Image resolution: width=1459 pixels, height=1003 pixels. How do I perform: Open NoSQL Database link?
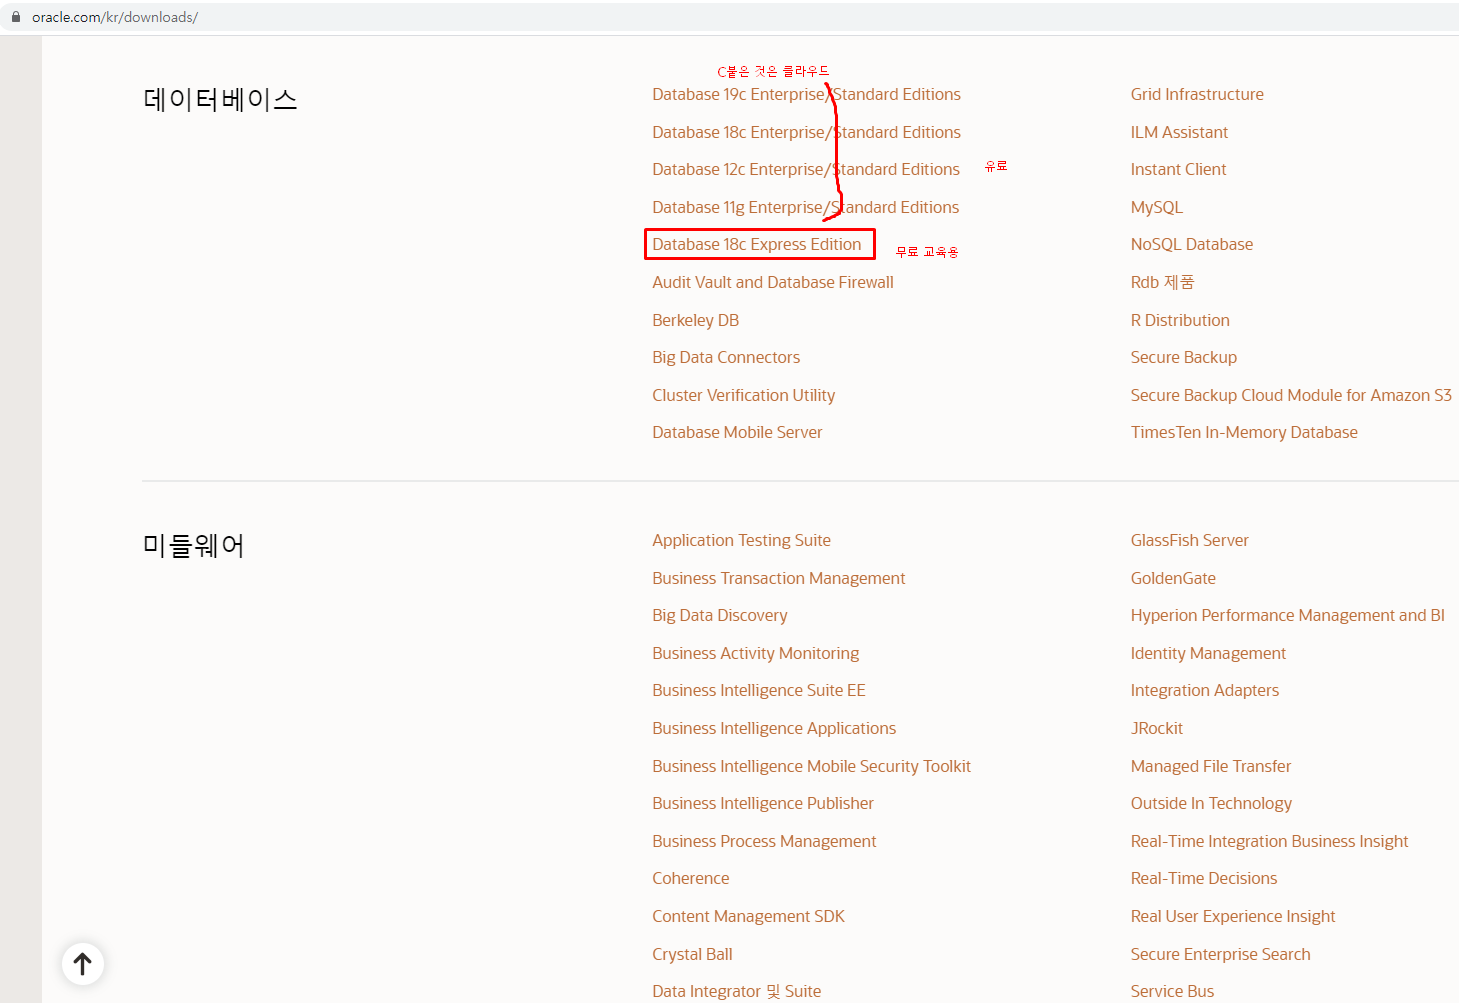pyautogui.click(x=1192, y=244)
